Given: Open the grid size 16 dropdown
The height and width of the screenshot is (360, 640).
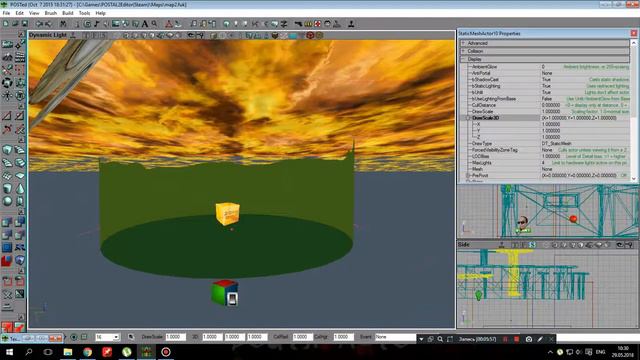Looking at the screenshot, I should pyautogui.click(x=116, y=337).
